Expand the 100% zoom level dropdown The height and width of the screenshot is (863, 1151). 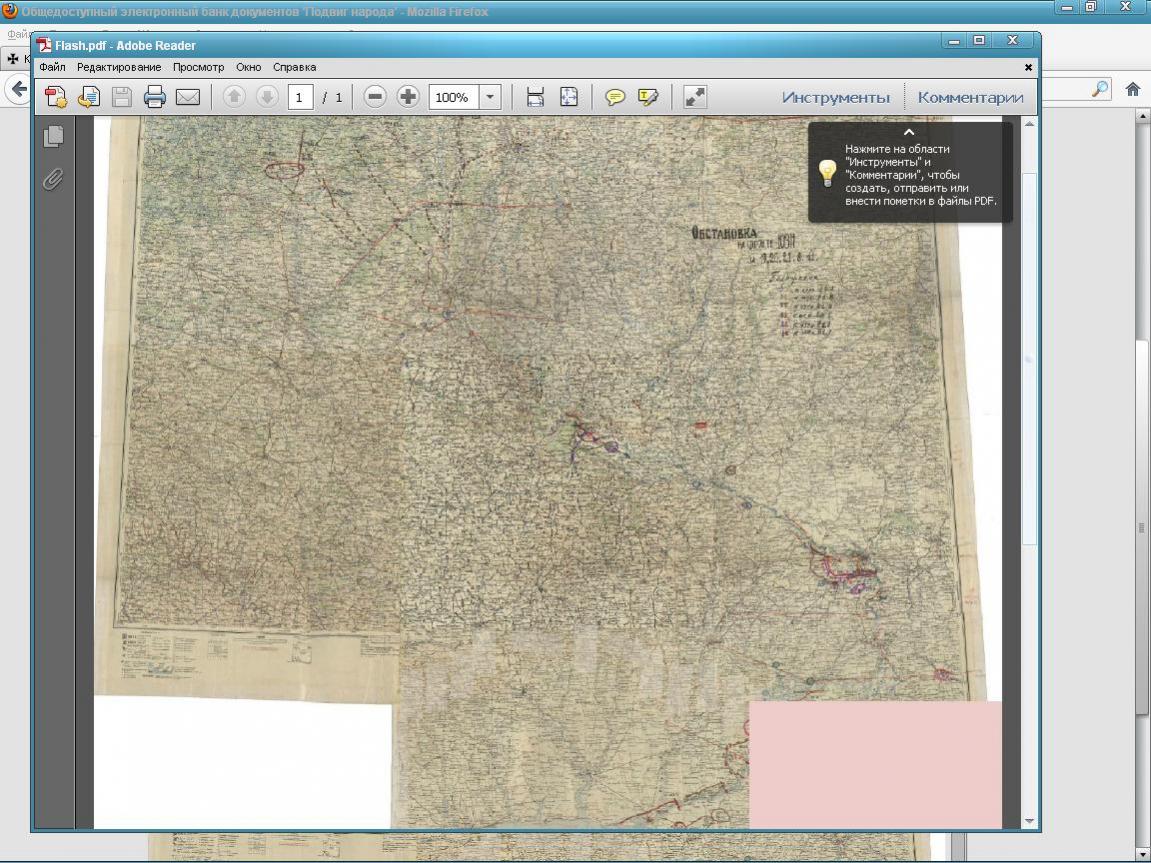(490, 97)
